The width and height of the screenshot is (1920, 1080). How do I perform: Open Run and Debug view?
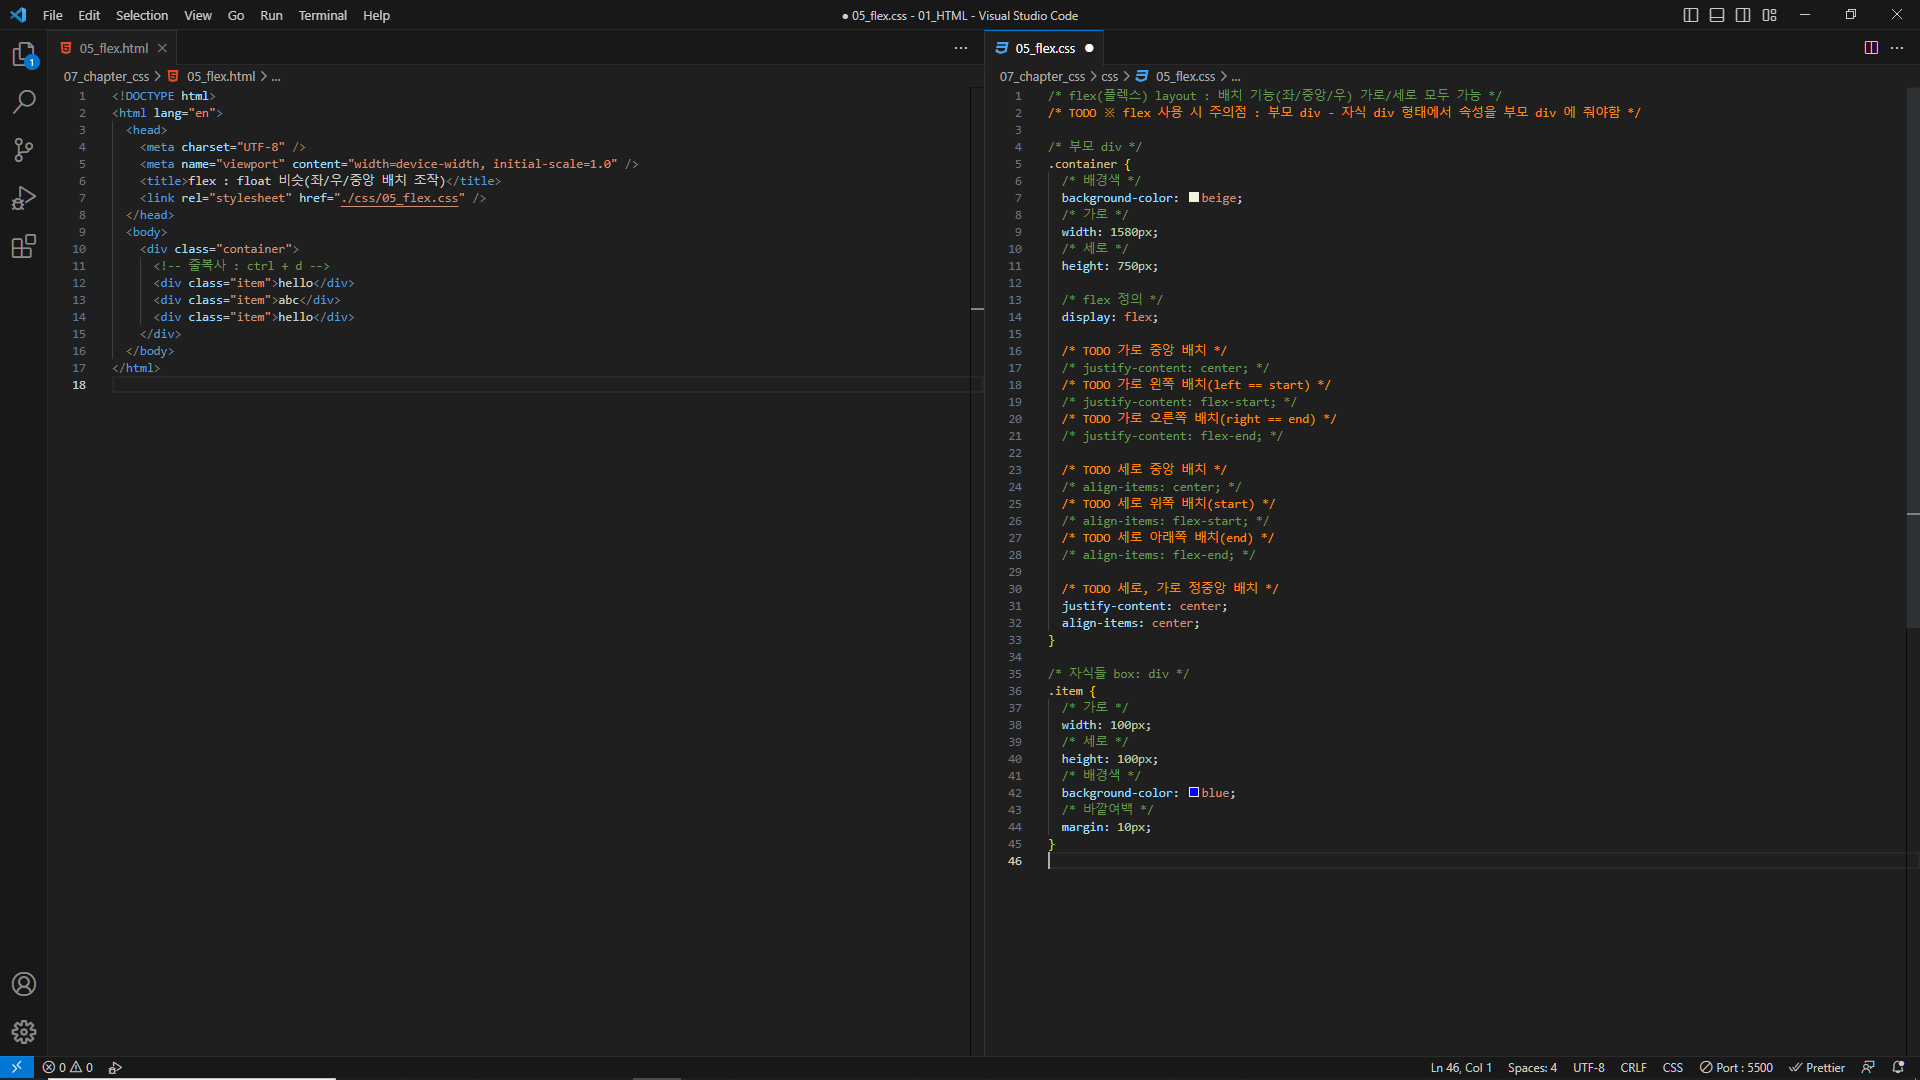coord(24,198)
